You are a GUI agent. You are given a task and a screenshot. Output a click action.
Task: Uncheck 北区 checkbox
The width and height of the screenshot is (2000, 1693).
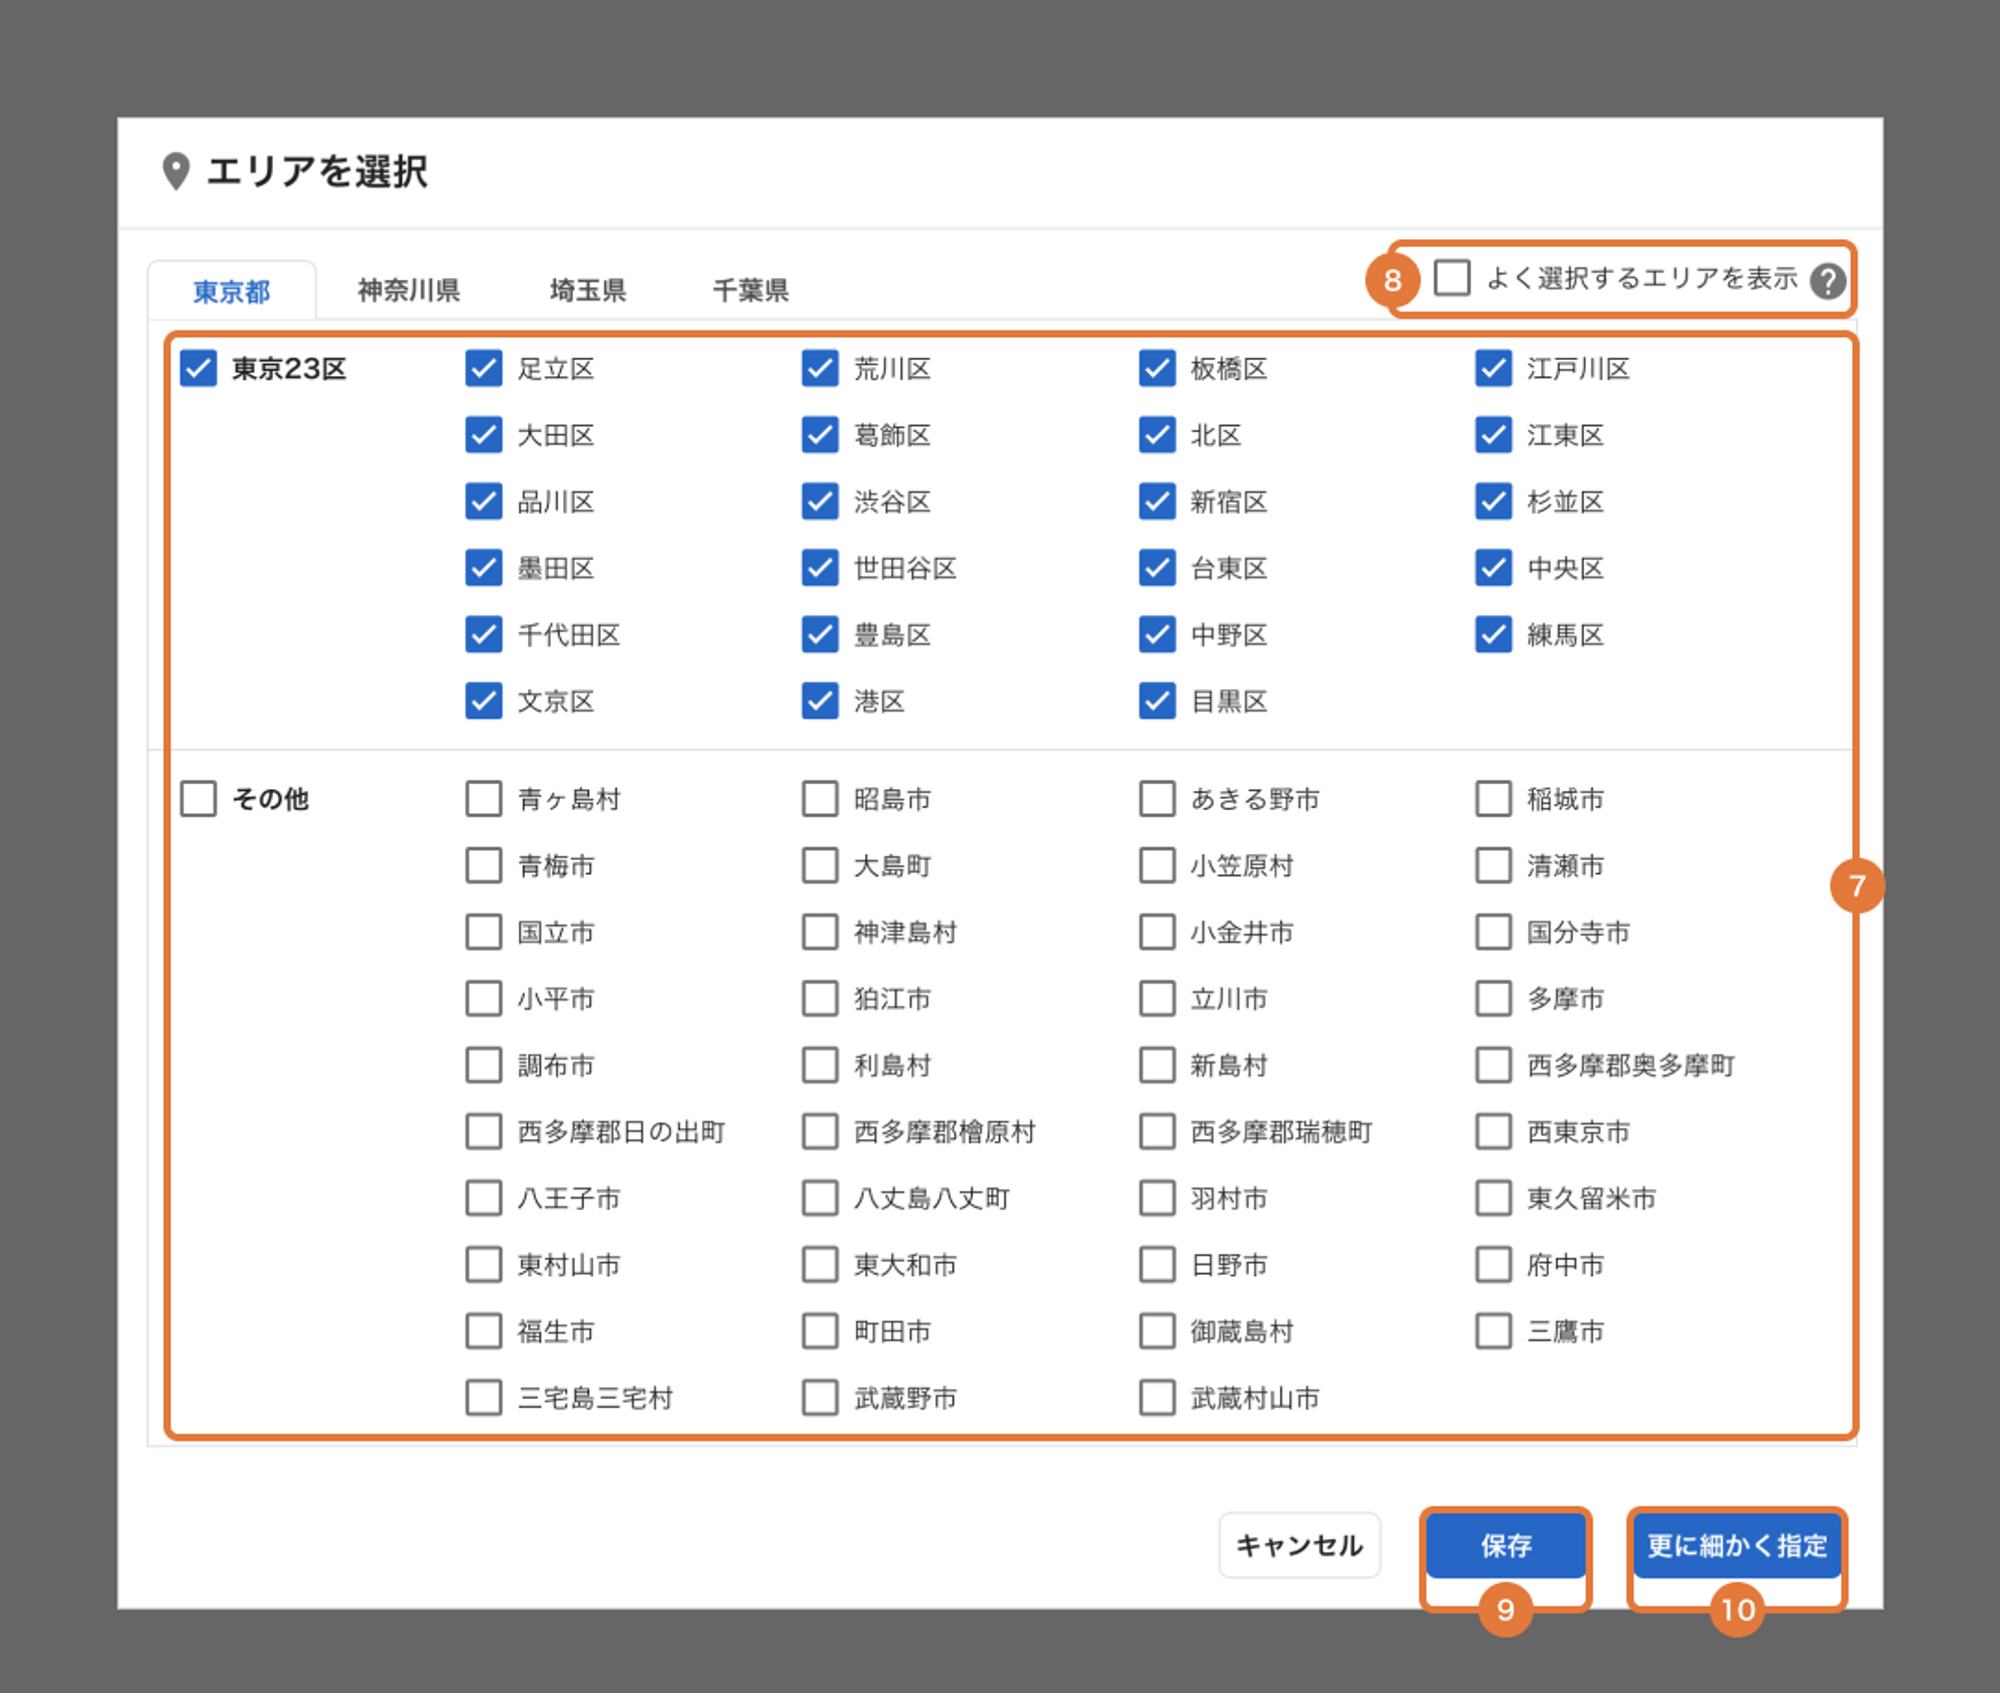coord(1157,435)
